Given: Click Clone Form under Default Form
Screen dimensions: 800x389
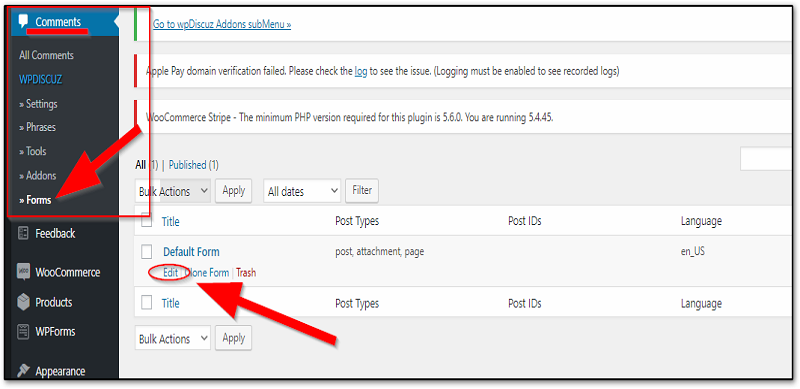Looking at the screenshot, I should 207,273.
